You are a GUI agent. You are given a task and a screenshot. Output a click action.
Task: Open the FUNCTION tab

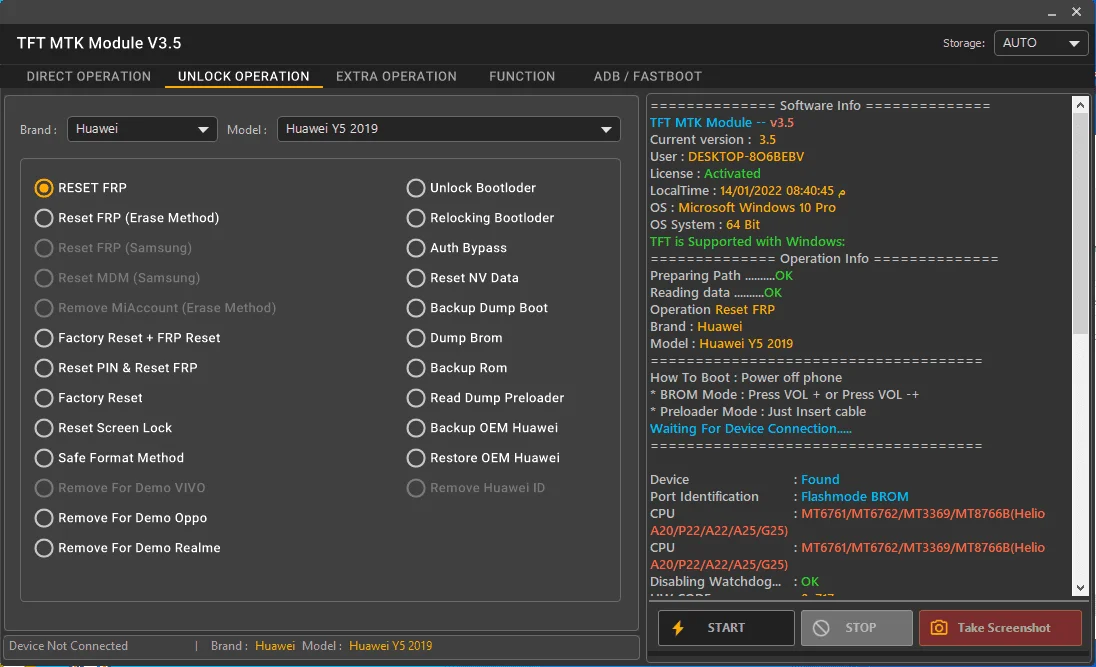coord(522,77)
